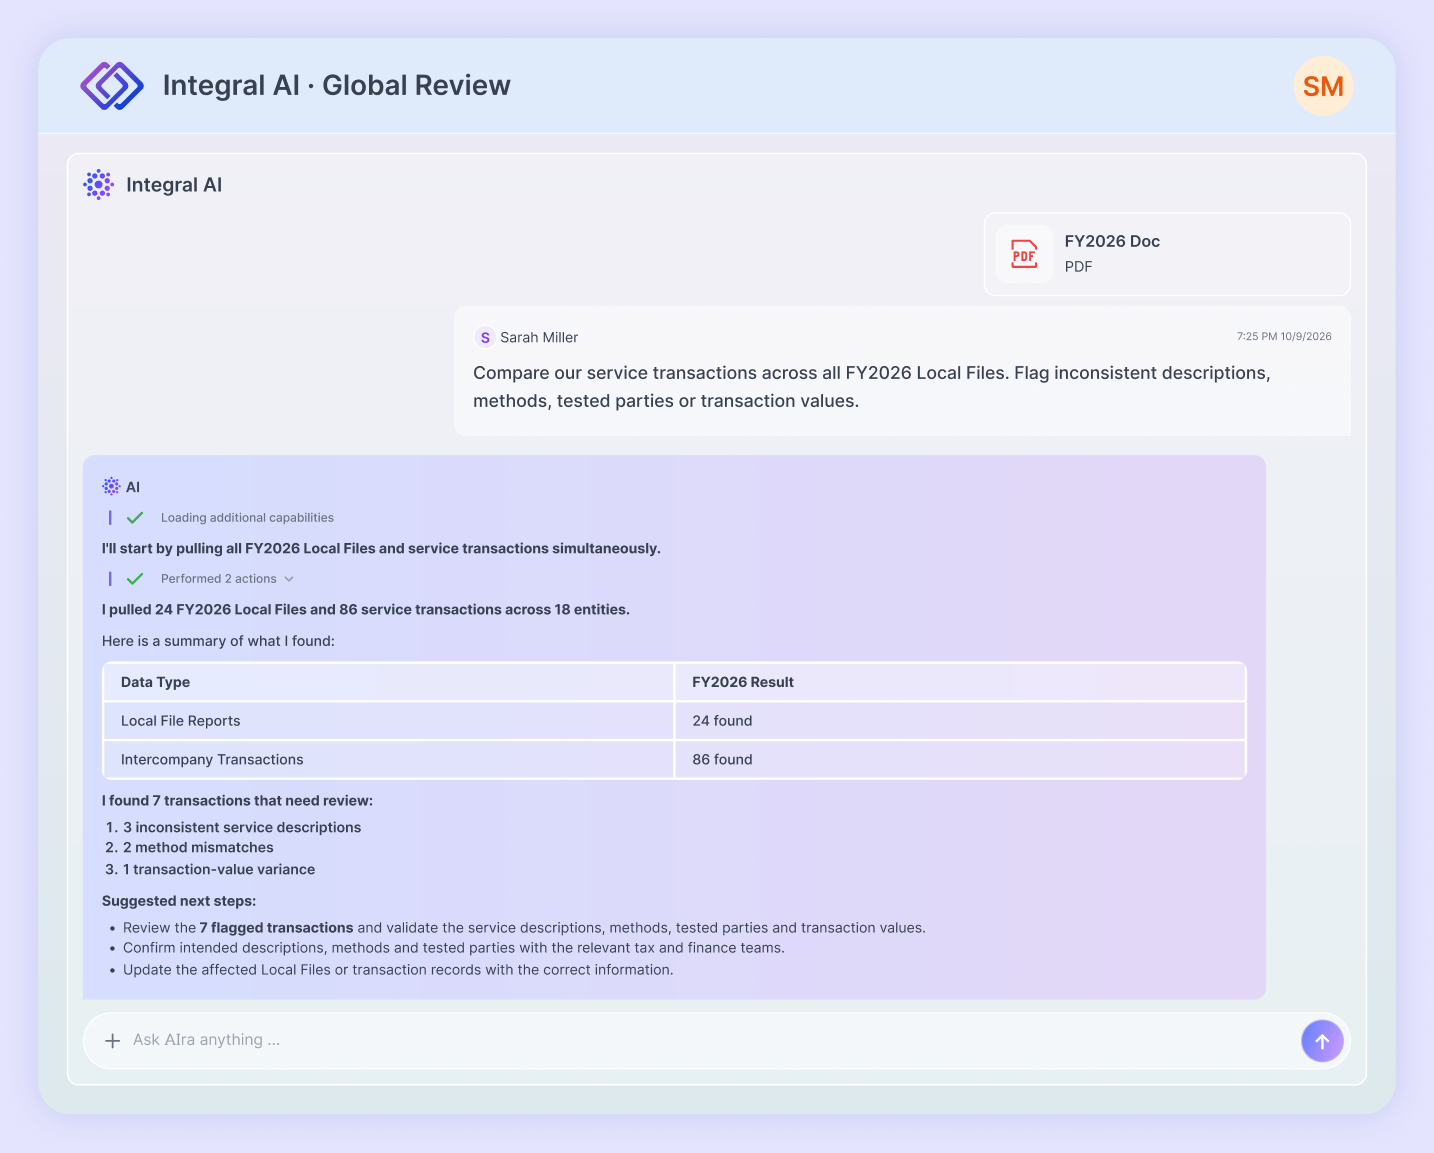Click the Integral AI chat panel label

tap(174, 185)
